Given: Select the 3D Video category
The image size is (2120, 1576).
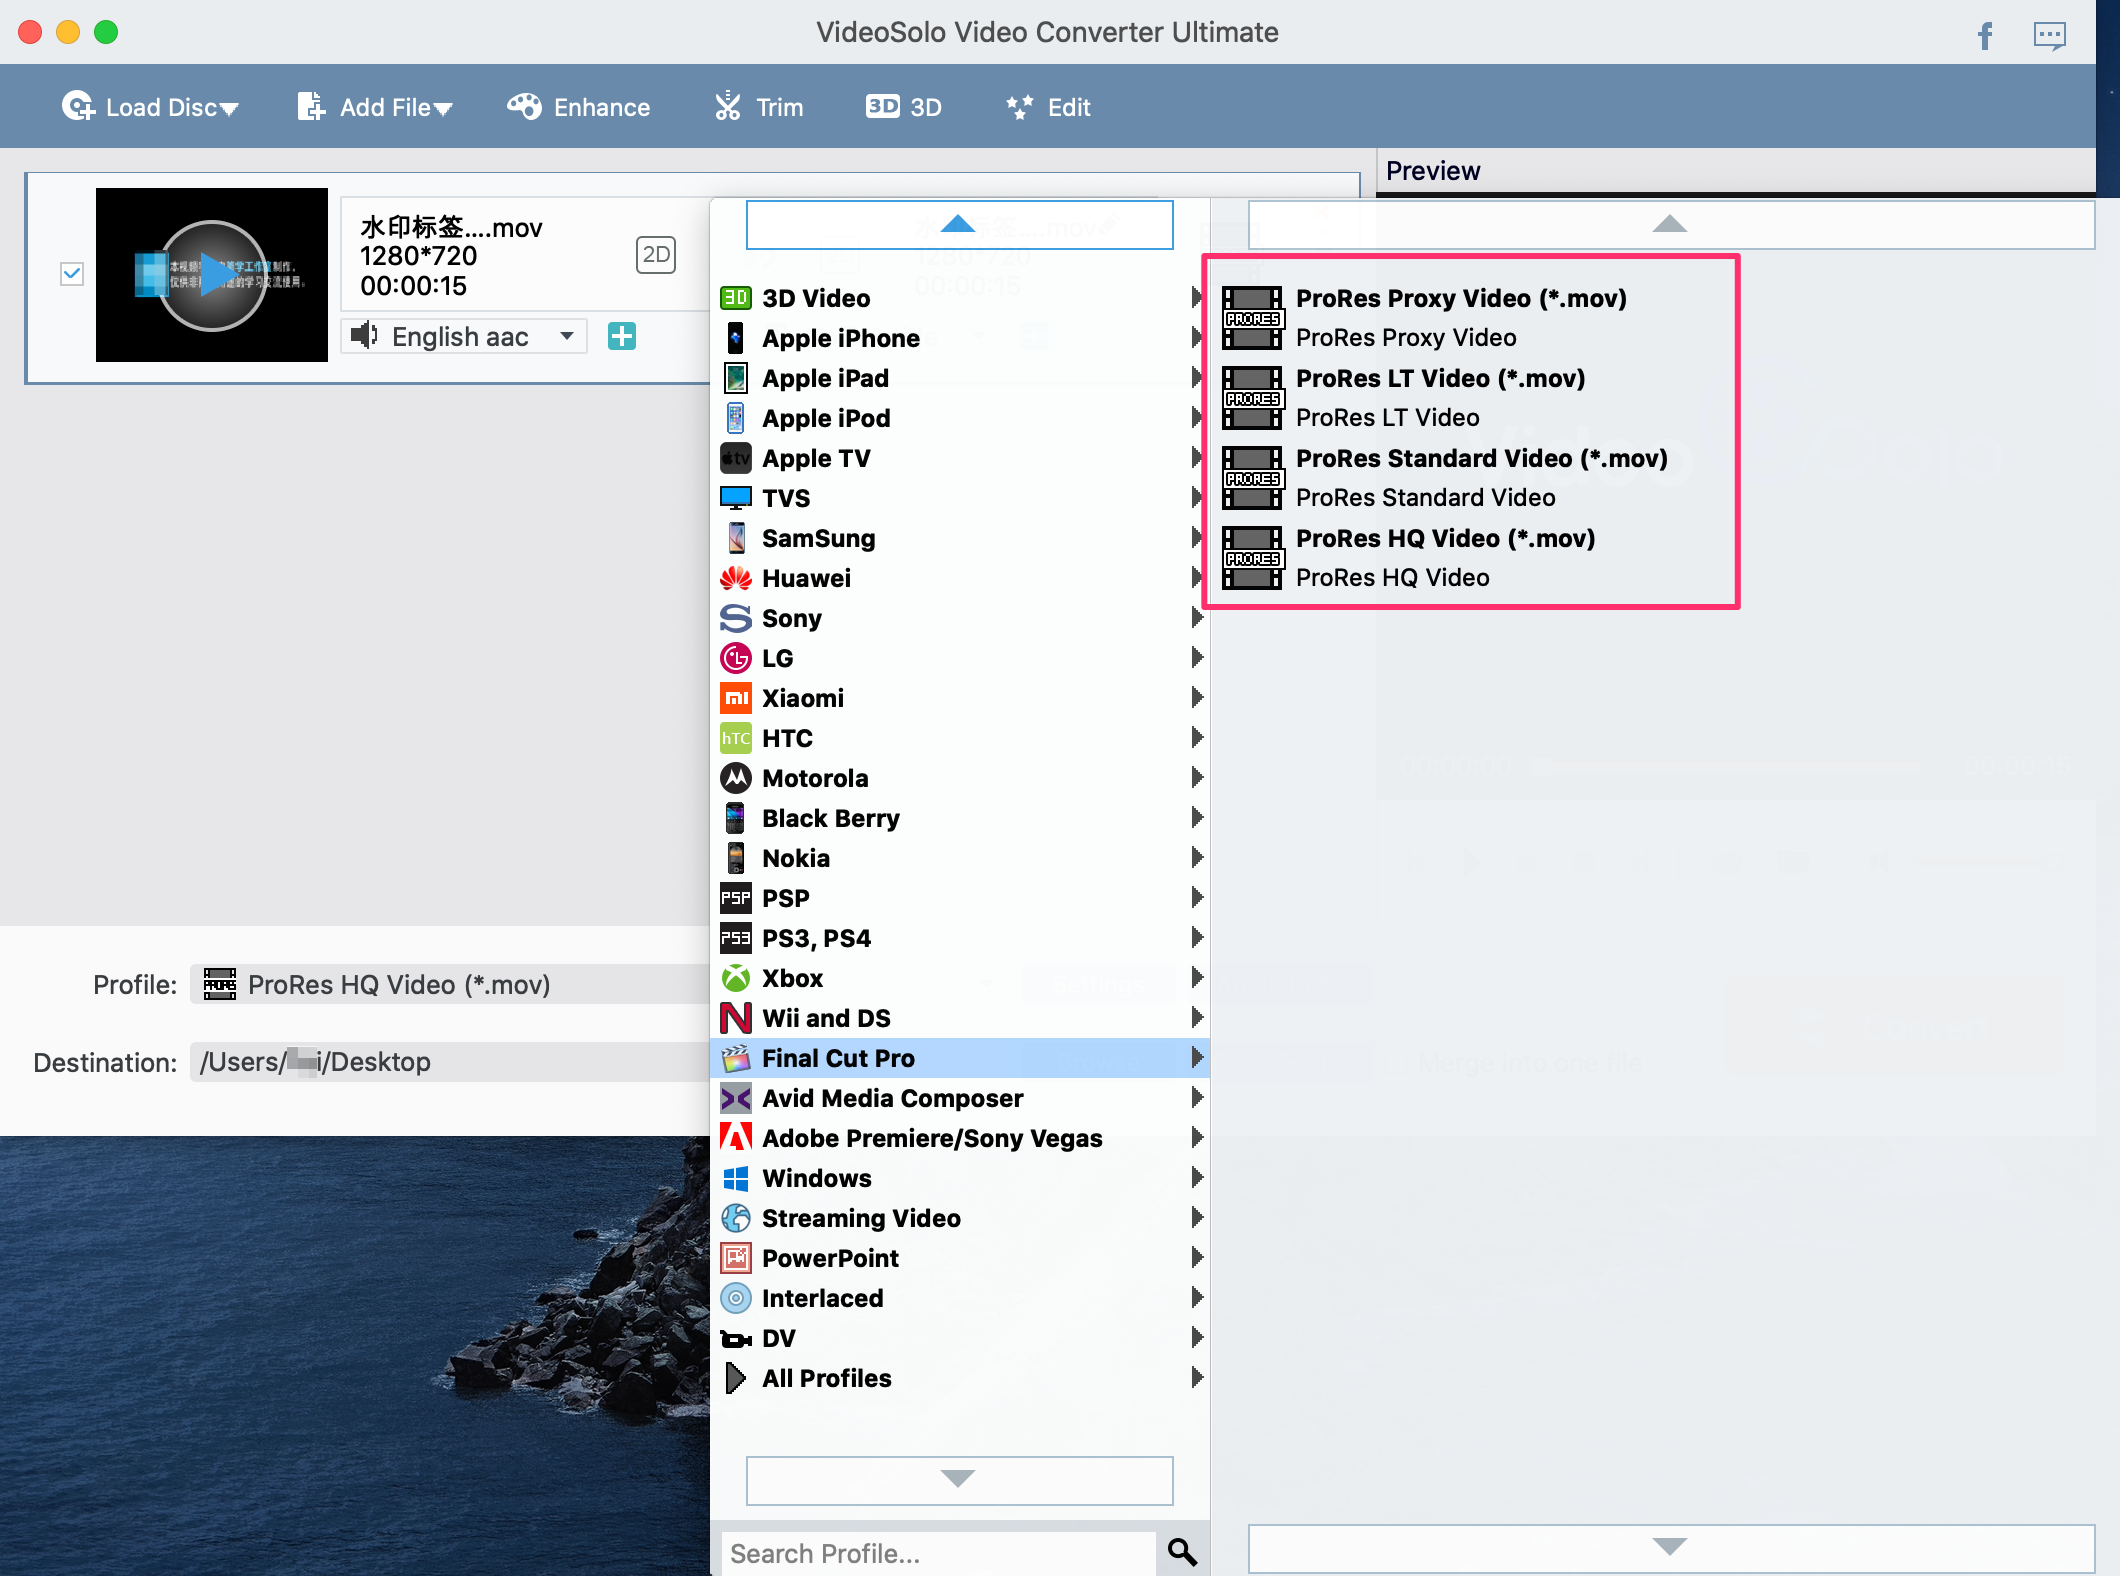Looking at the screenshot, I should click(960, 298).
